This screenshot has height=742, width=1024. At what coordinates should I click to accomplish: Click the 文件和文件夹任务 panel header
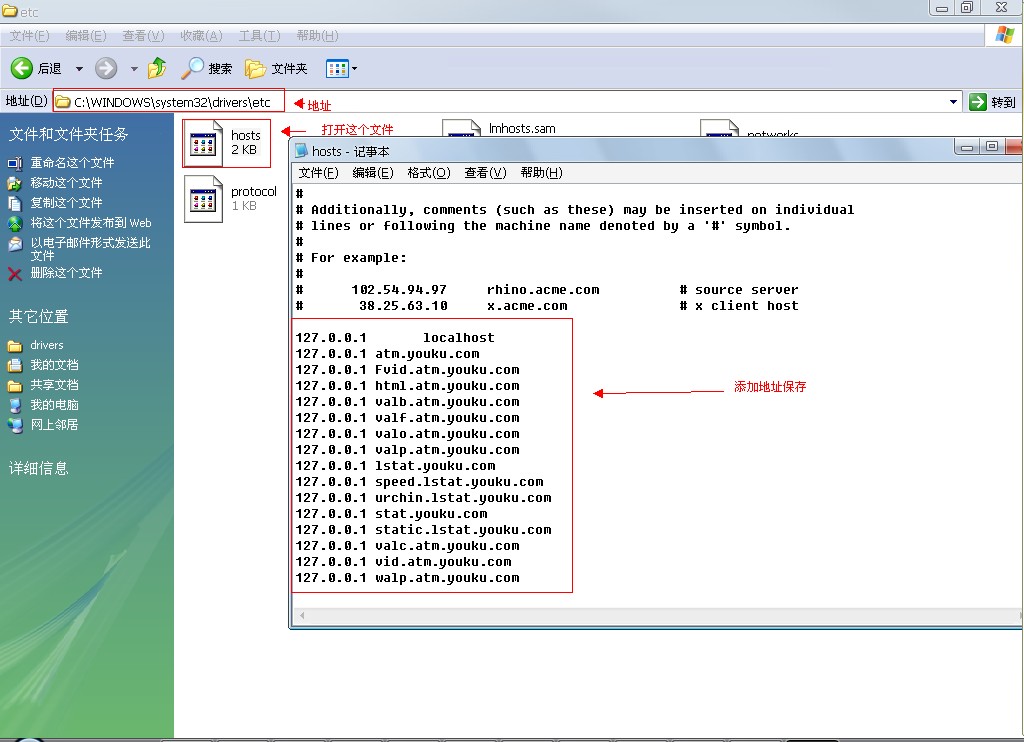[x=69, y=135]
